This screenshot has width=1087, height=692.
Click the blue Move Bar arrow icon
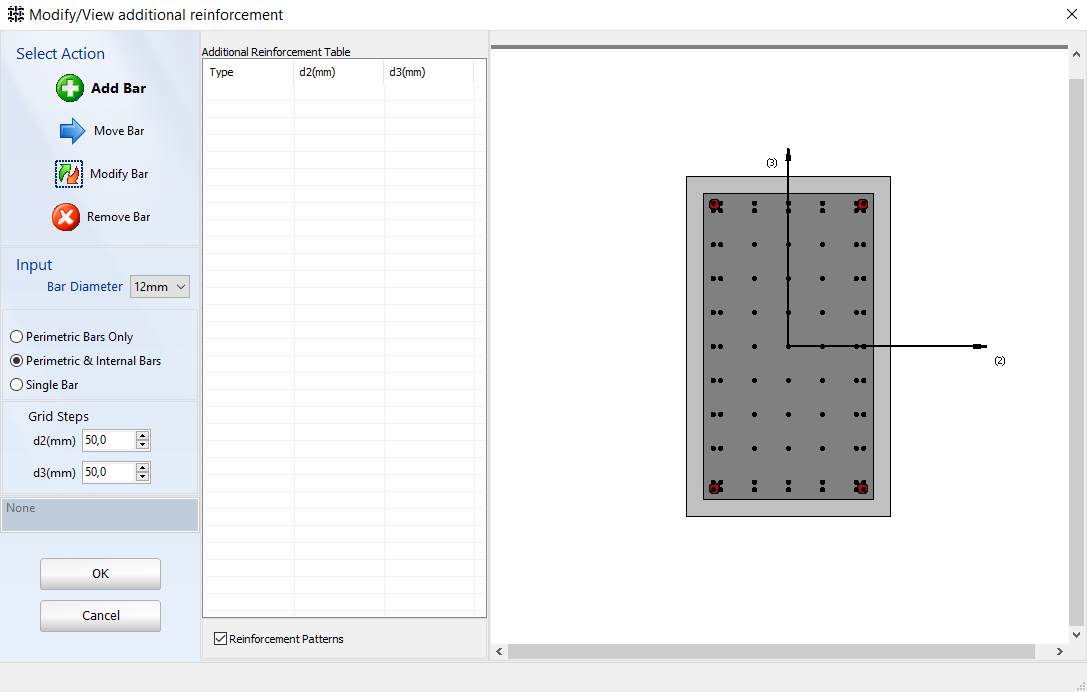72,131
